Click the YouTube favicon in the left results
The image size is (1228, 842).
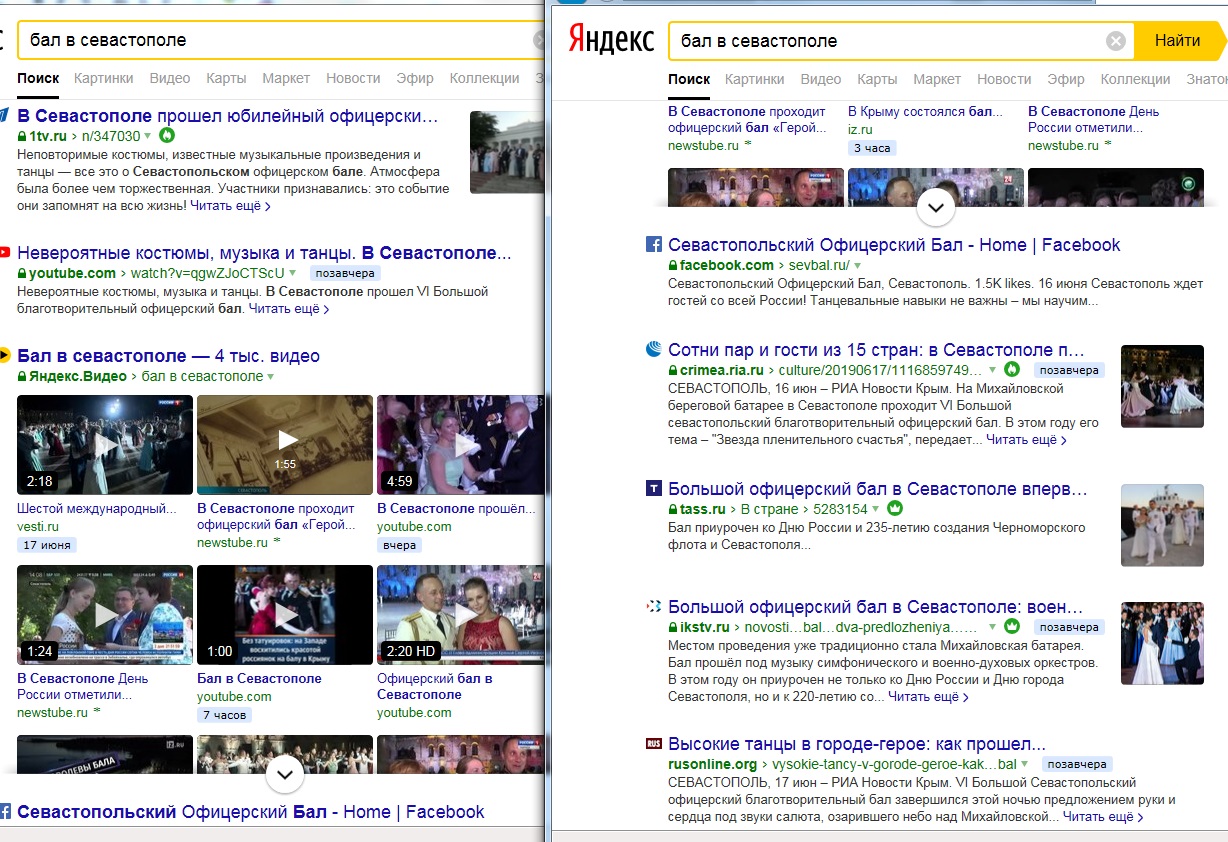pyautogui.click(x=5, y=253)
